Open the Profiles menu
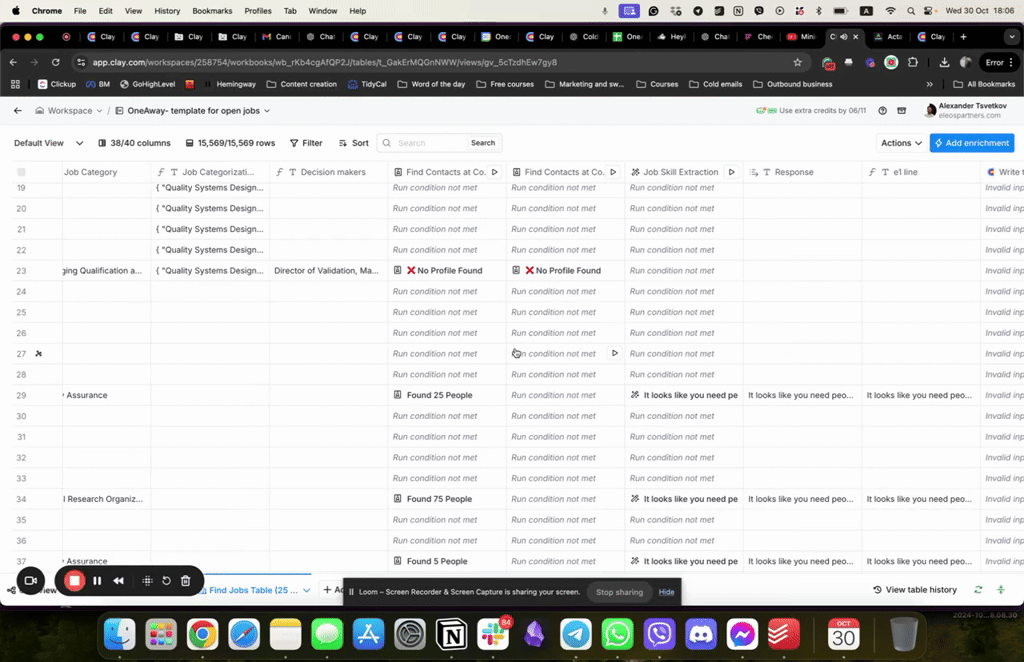The height and width of the screenshot is (662, 1024). 258,11
